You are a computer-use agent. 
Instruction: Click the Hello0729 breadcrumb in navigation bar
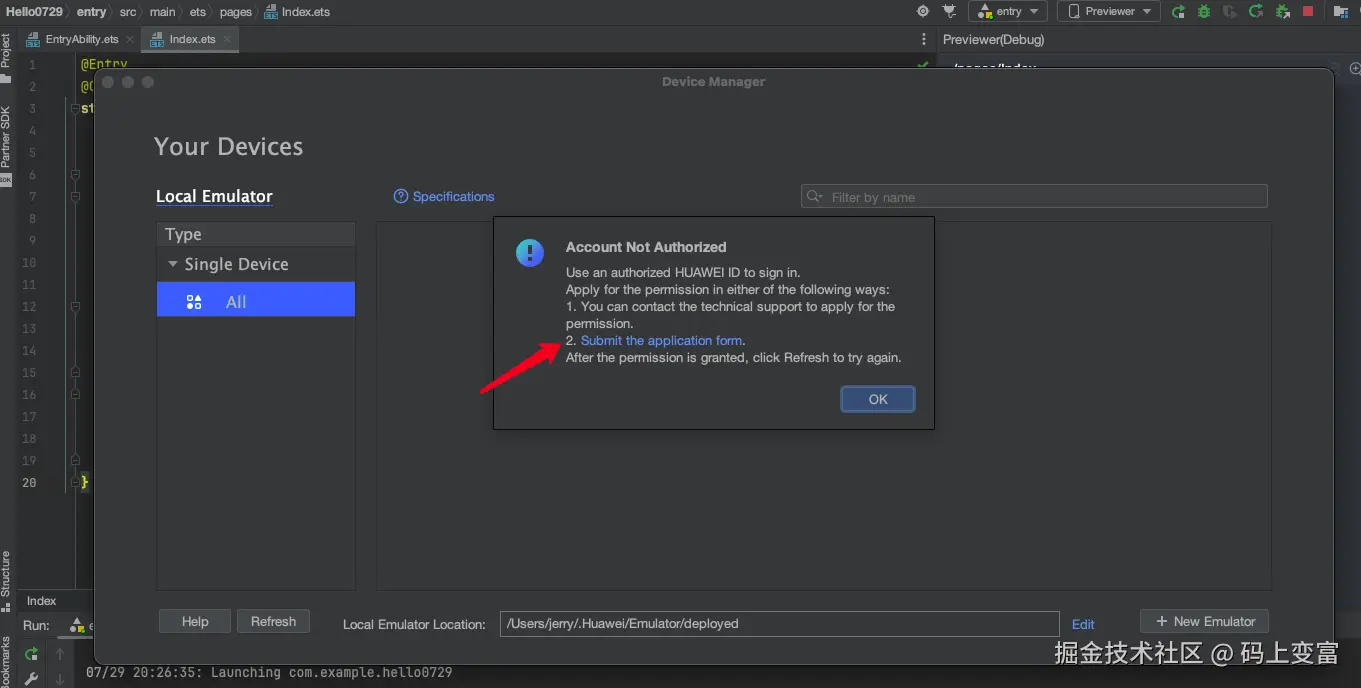(34, 12)
